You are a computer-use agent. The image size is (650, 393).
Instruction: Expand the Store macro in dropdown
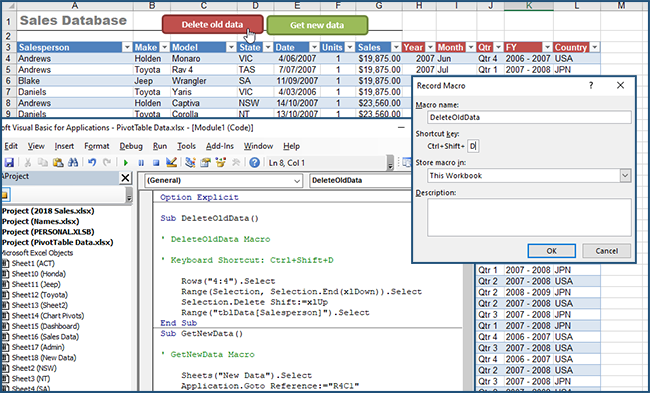coord(625,176)
